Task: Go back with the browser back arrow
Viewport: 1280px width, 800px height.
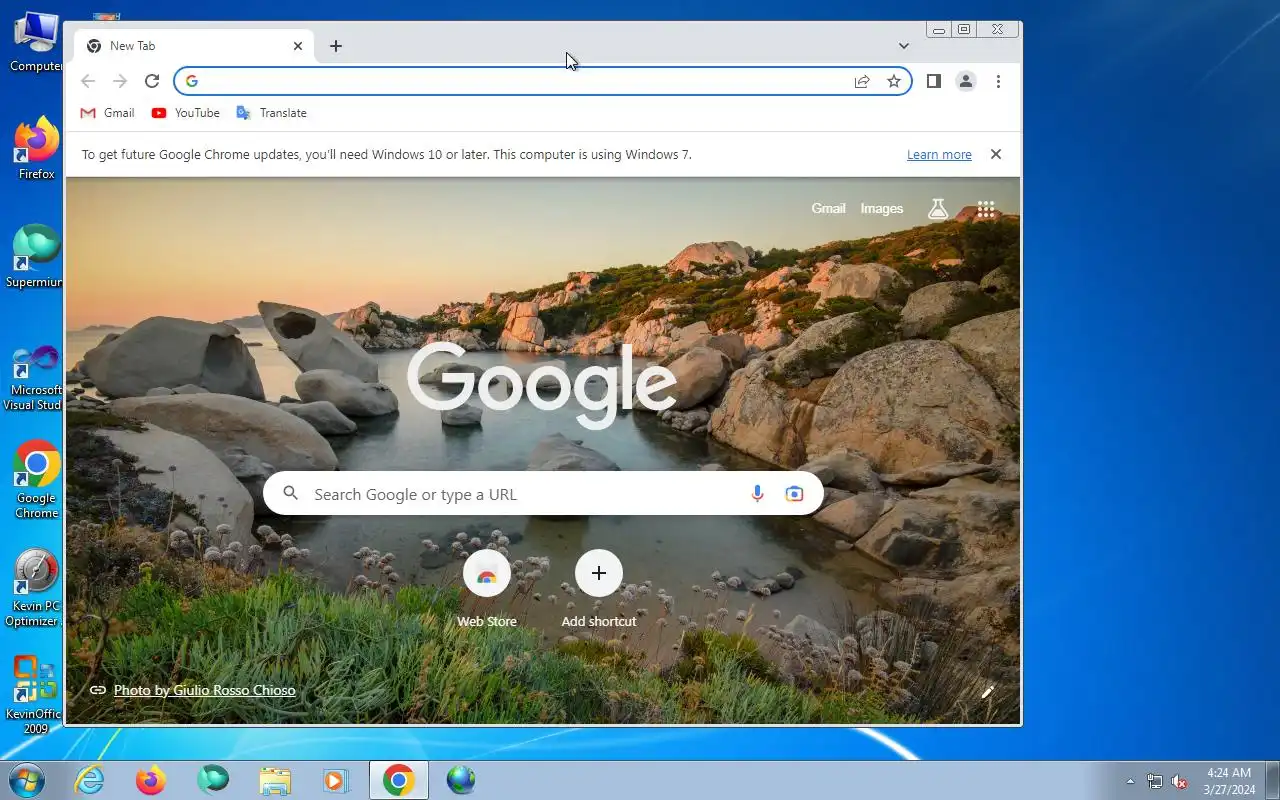Action: click(x=88, y=81)
